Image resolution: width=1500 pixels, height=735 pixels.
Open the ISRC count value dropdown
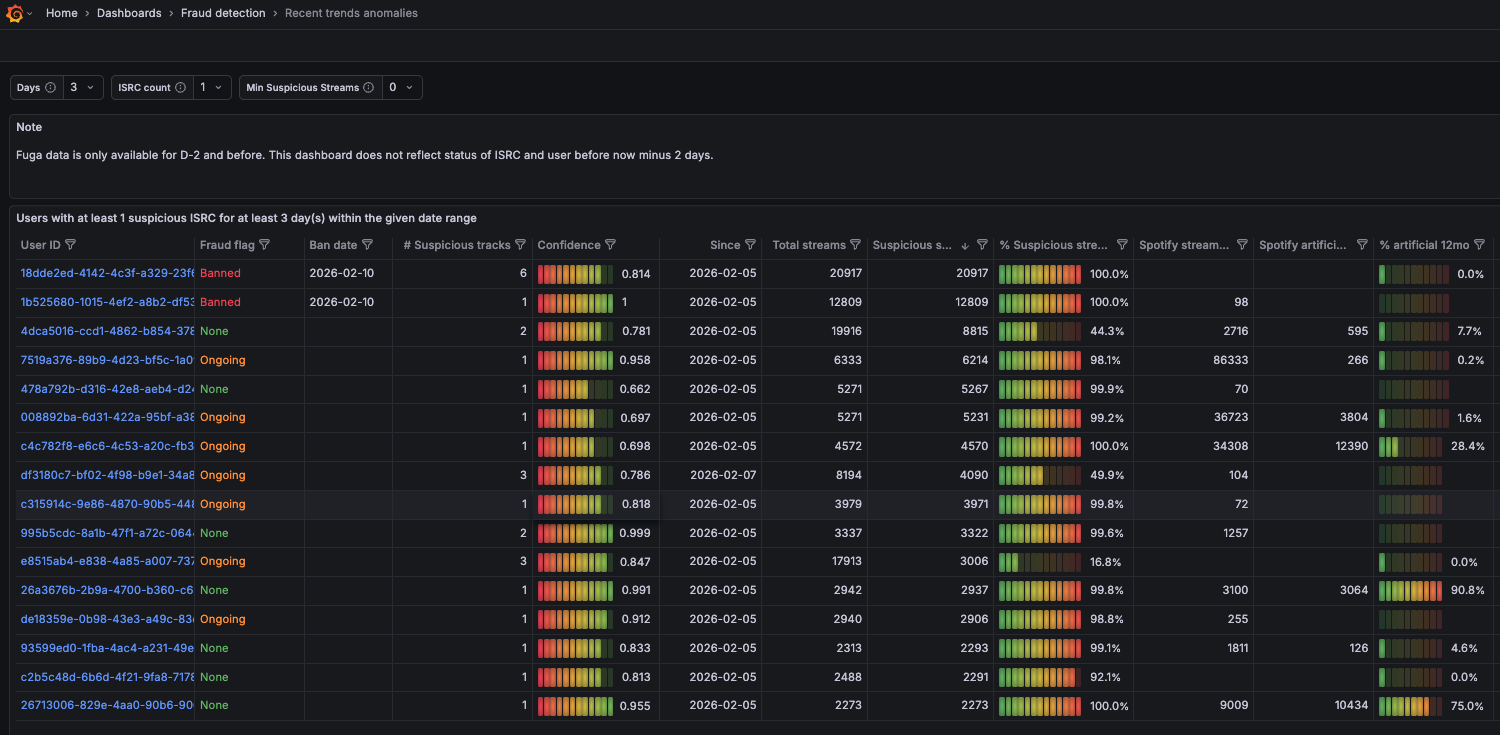tap(211, 88)
